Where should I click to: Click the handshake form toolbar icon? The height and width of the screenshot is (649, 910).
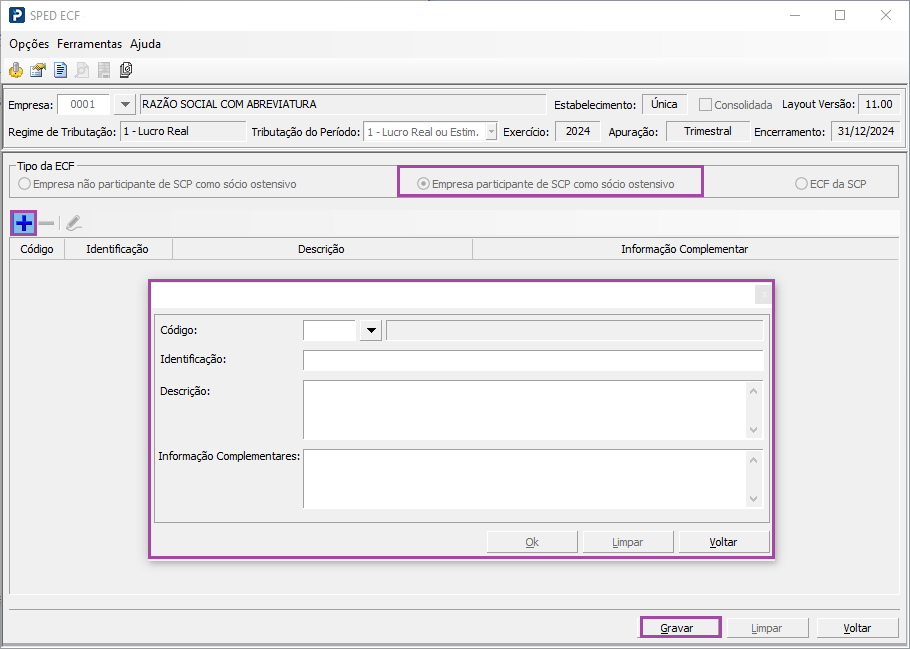tap(38, 70)
